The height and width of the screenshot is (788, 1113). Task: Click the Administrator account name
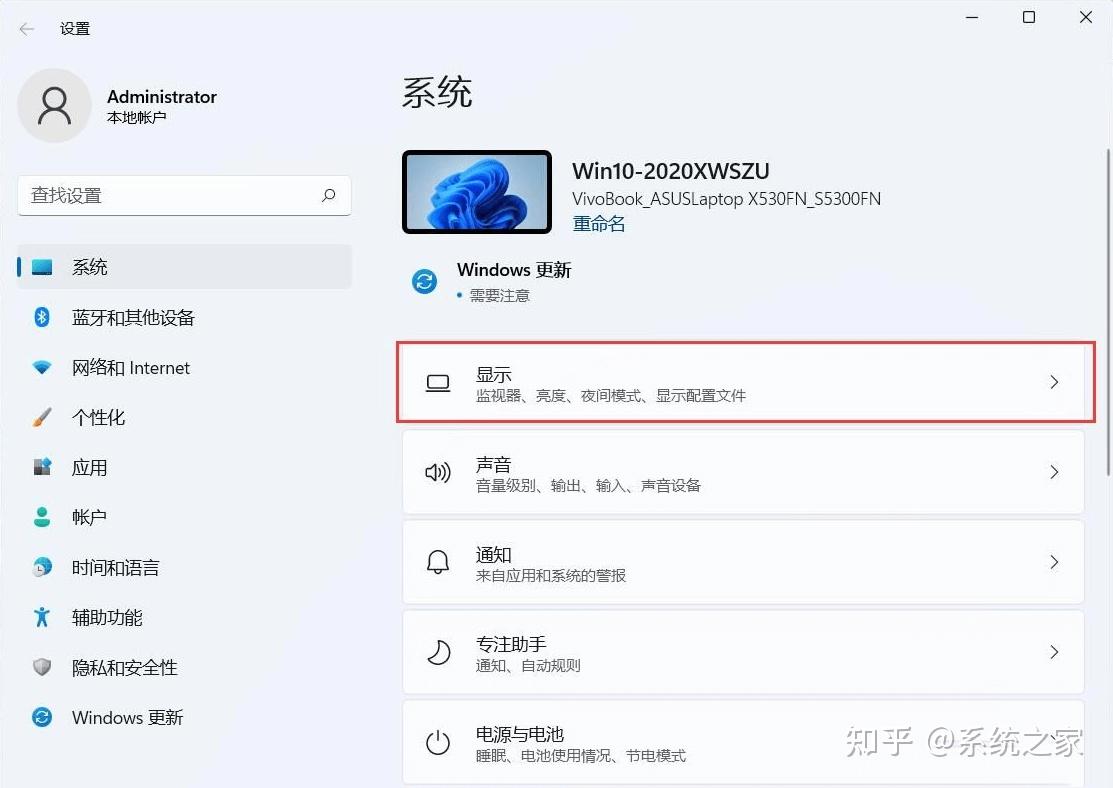click(162, 97)
